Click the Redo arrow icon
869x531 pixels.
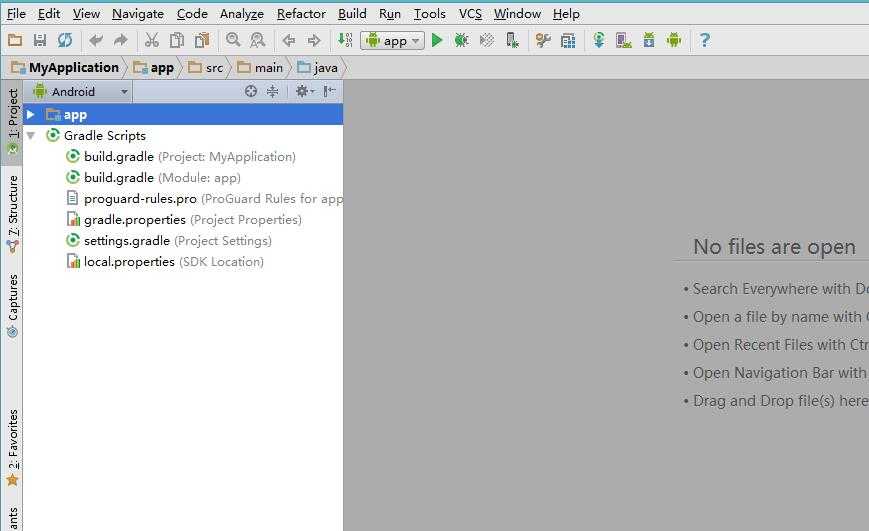click(x=120, y=40)
